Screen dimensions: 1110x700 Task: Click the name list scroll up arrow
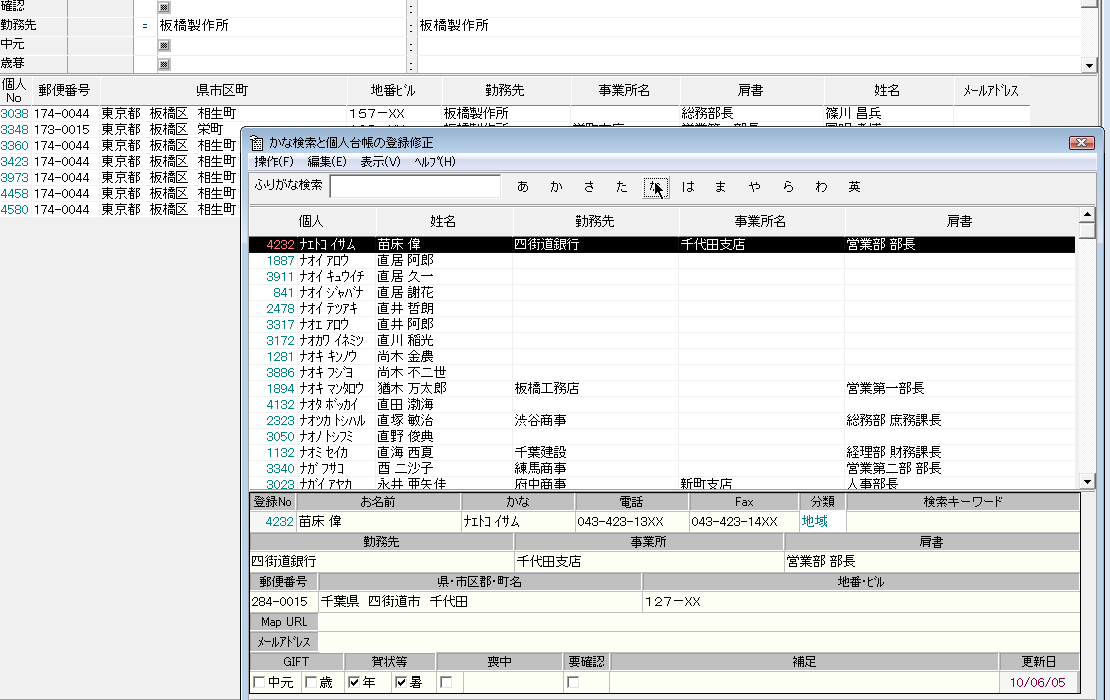[x=1087, y=214]
